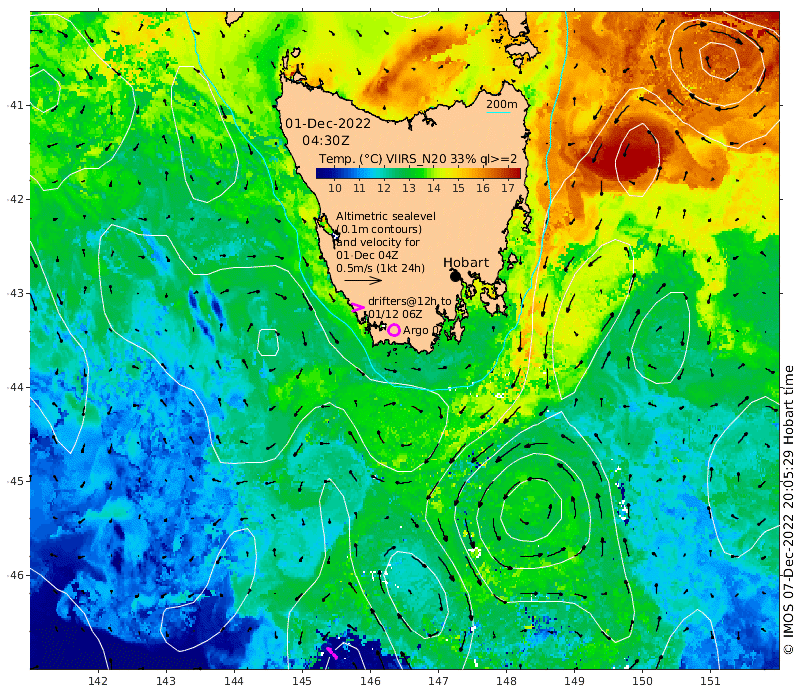Click the "0.5m/s (1kt 24h)" scale text
The width and height of the screenshot is (800, 700).
(x=380, y=268)
